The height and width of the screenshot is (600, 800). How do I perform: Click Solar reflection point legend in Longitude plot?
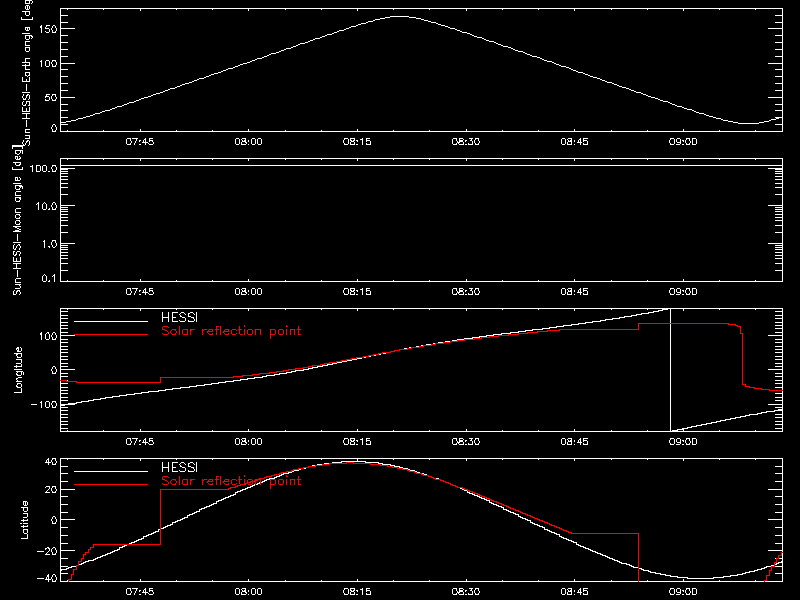tap(231, 331)
